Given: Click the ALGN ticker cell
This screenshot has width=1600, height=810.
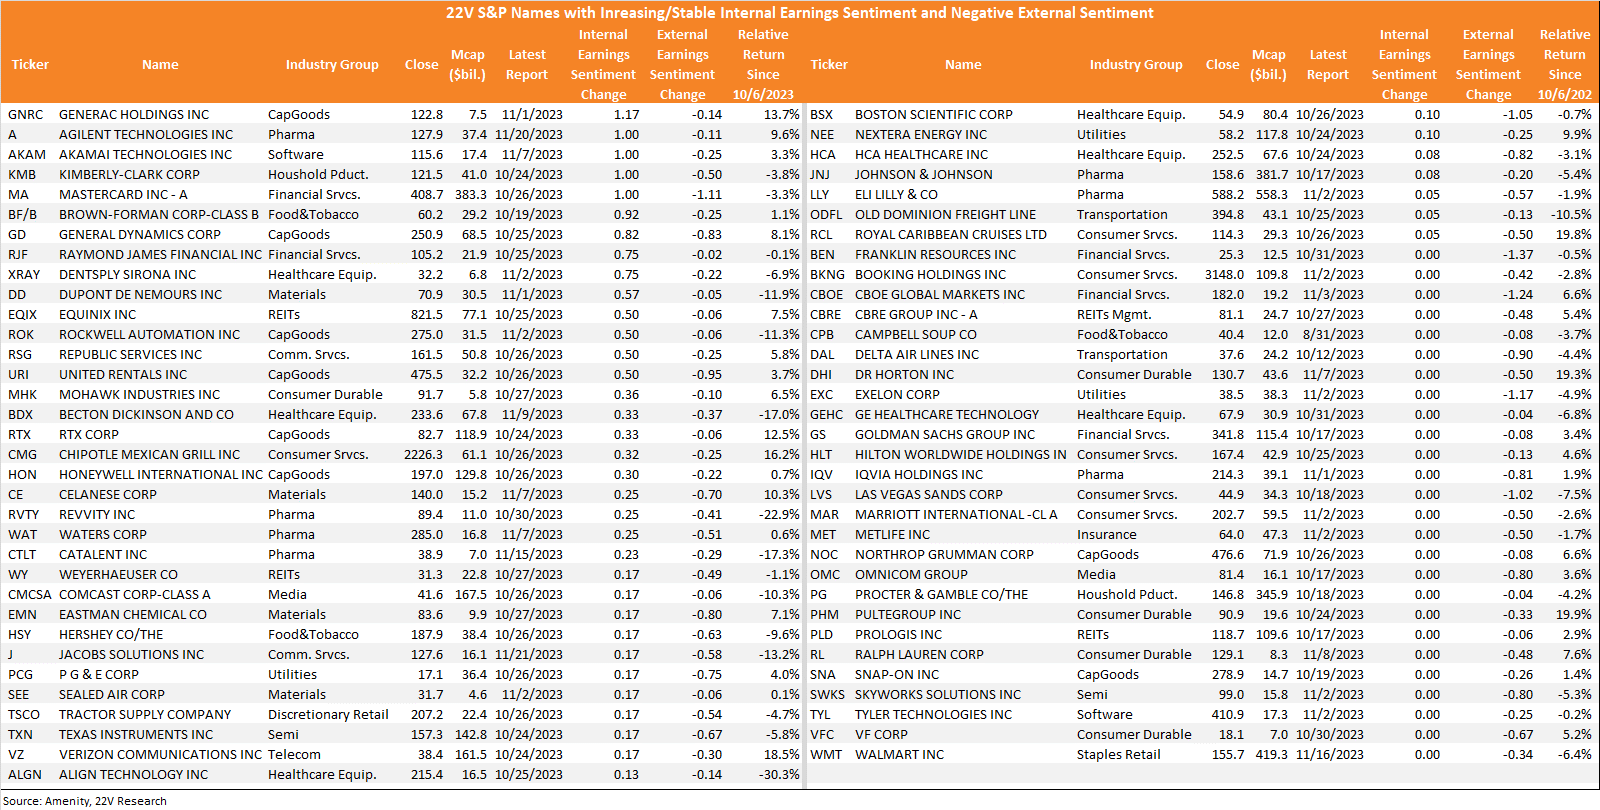Looking at the screenshot, I should 25,775.
